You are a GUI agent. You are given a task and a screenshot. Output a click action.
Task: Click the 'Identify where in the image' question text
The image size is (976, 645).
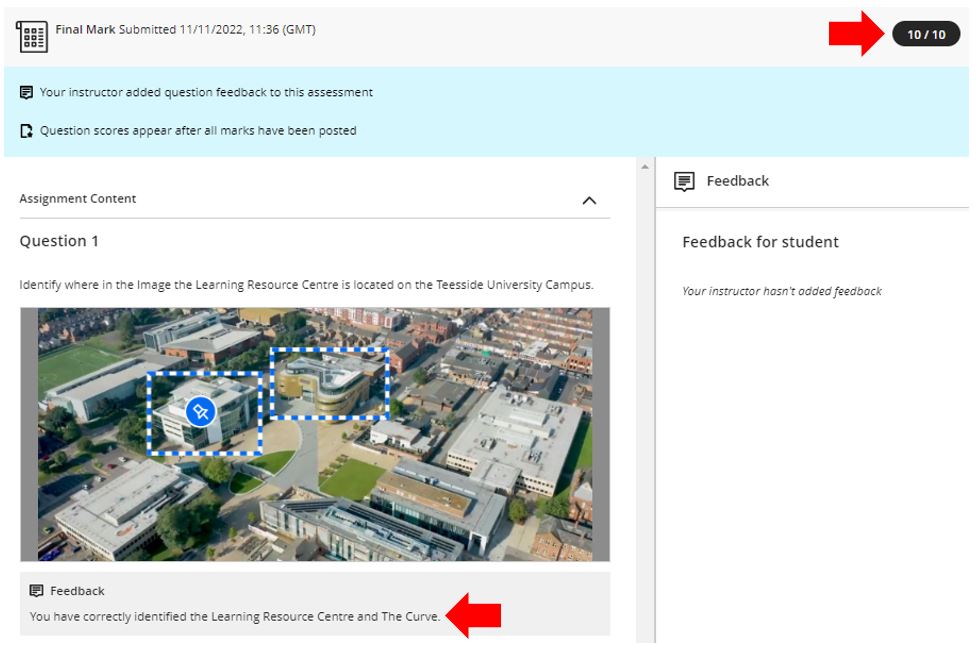306,285
